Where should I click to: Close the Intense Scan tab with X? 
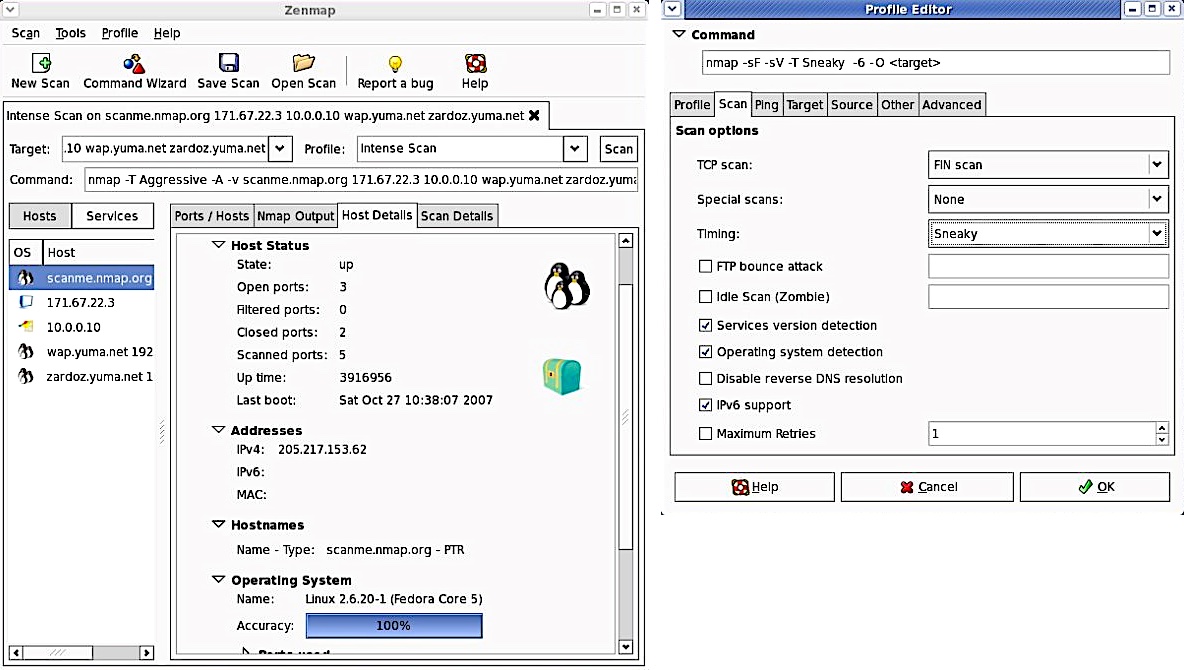534,116
